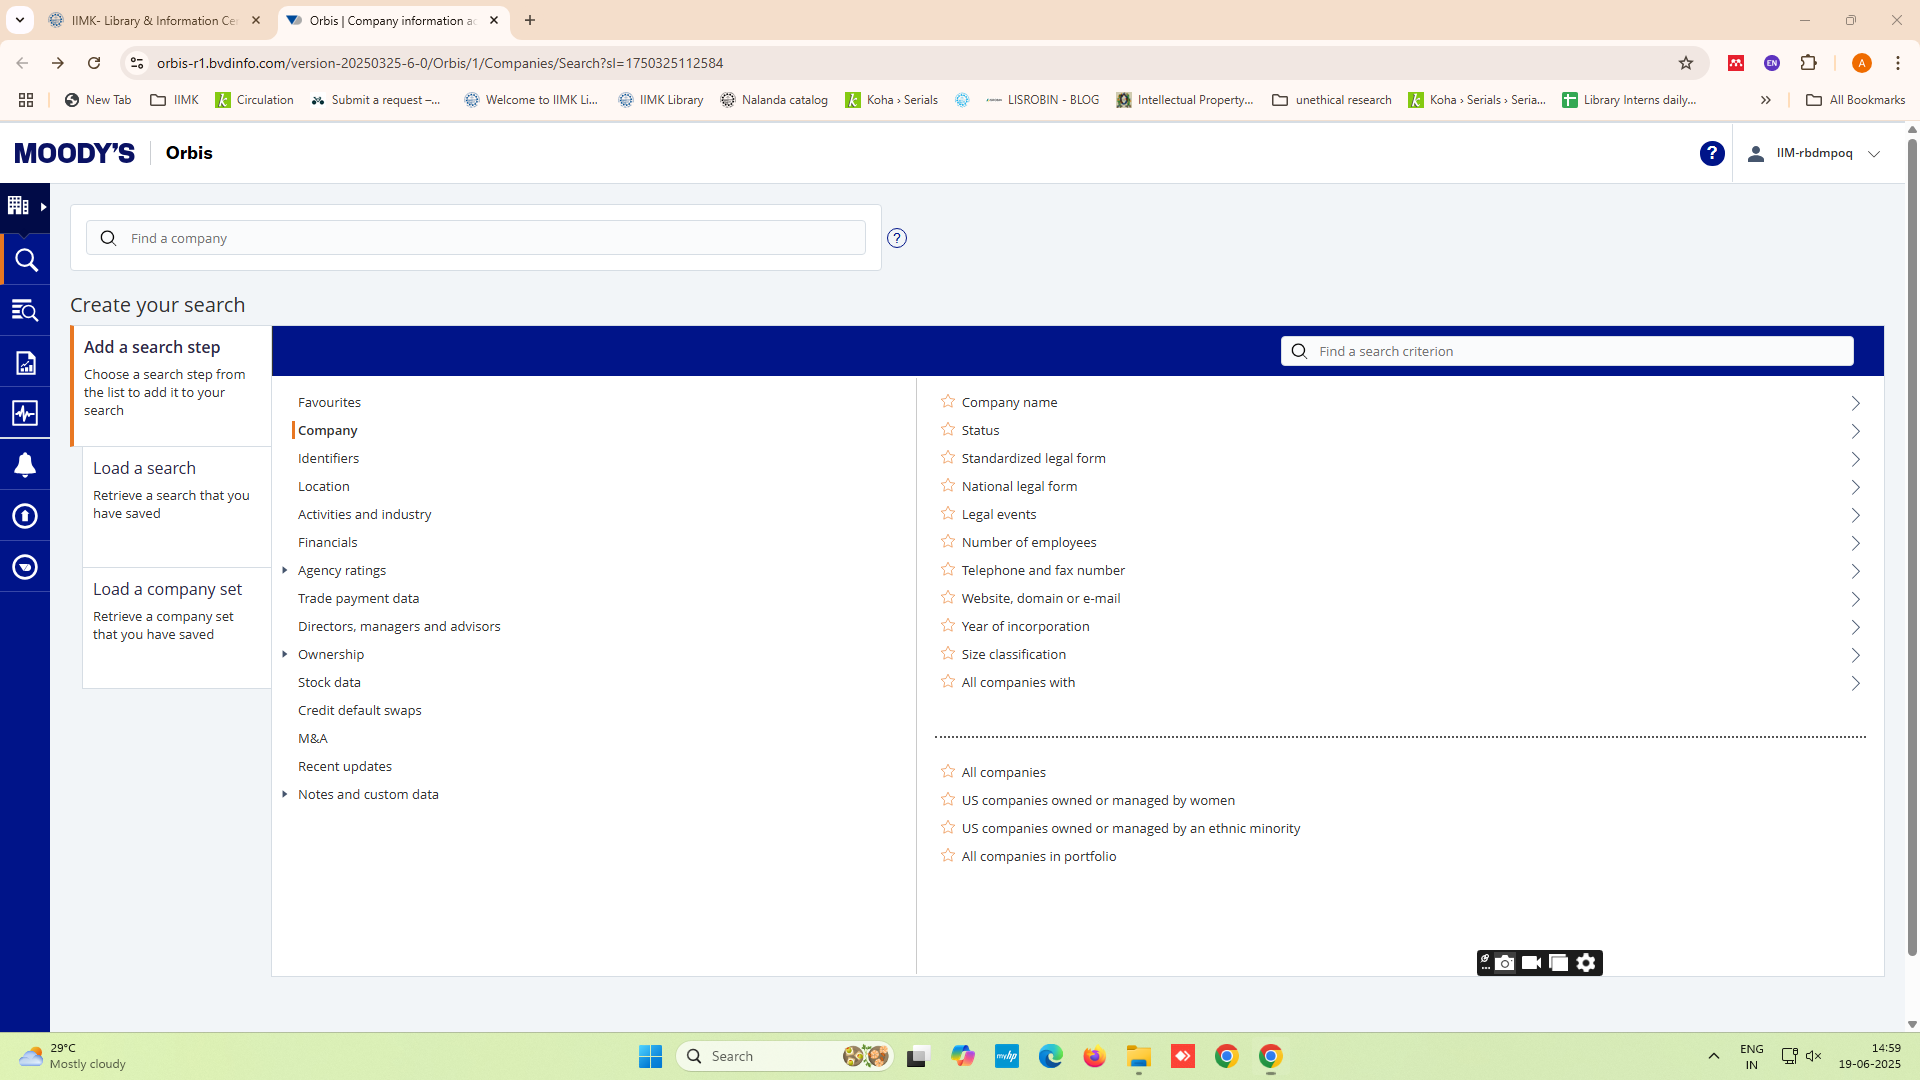Screen dimensions: 1920x1080
Task: Click the camera screenshot icon in floating toolbar
Action: [1504, 963]
